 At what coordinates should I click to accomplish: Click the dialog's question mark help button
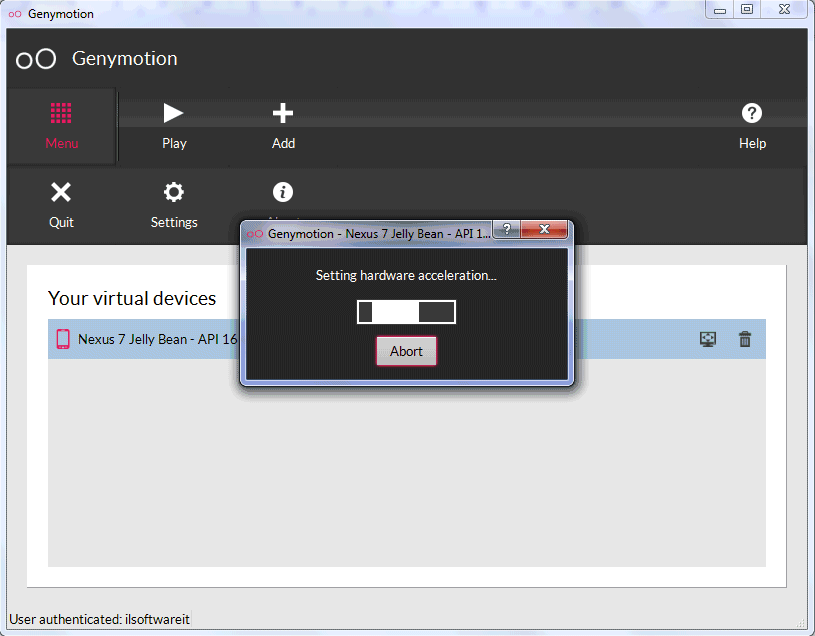point(507,229)
